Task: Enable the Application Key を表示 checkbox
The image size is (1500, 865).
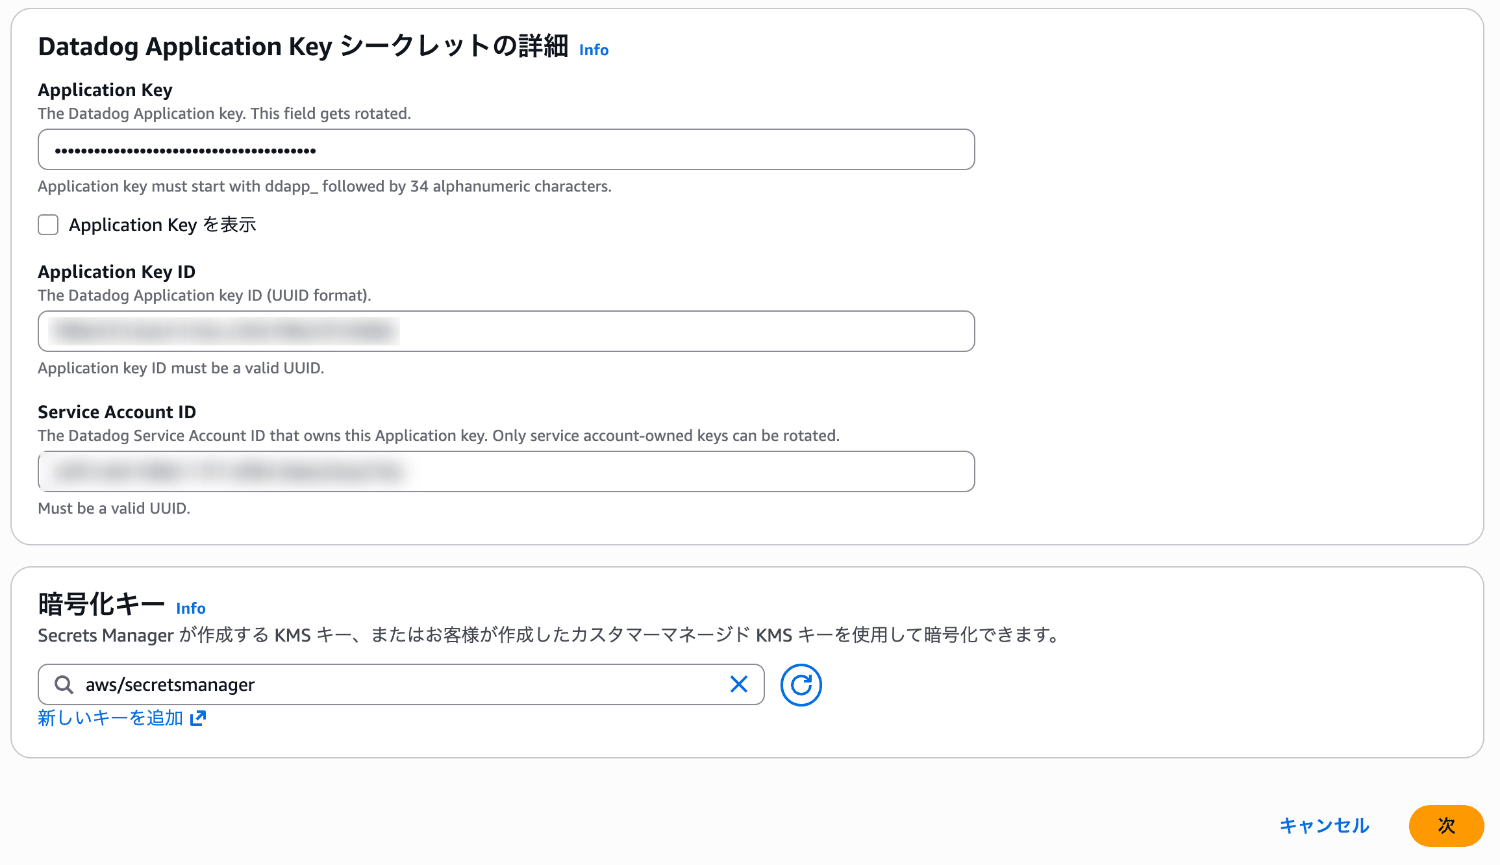Action: (x=48, y=225)
